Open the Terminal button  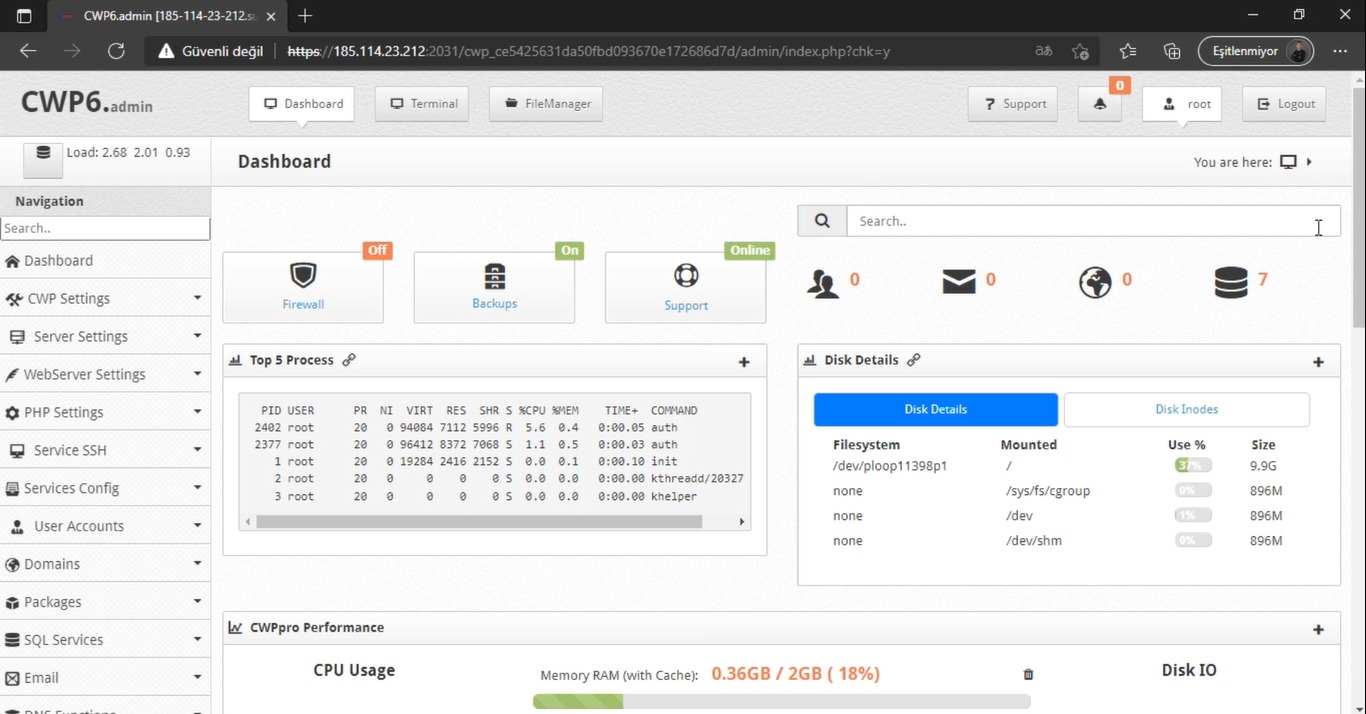click(422, 104)
